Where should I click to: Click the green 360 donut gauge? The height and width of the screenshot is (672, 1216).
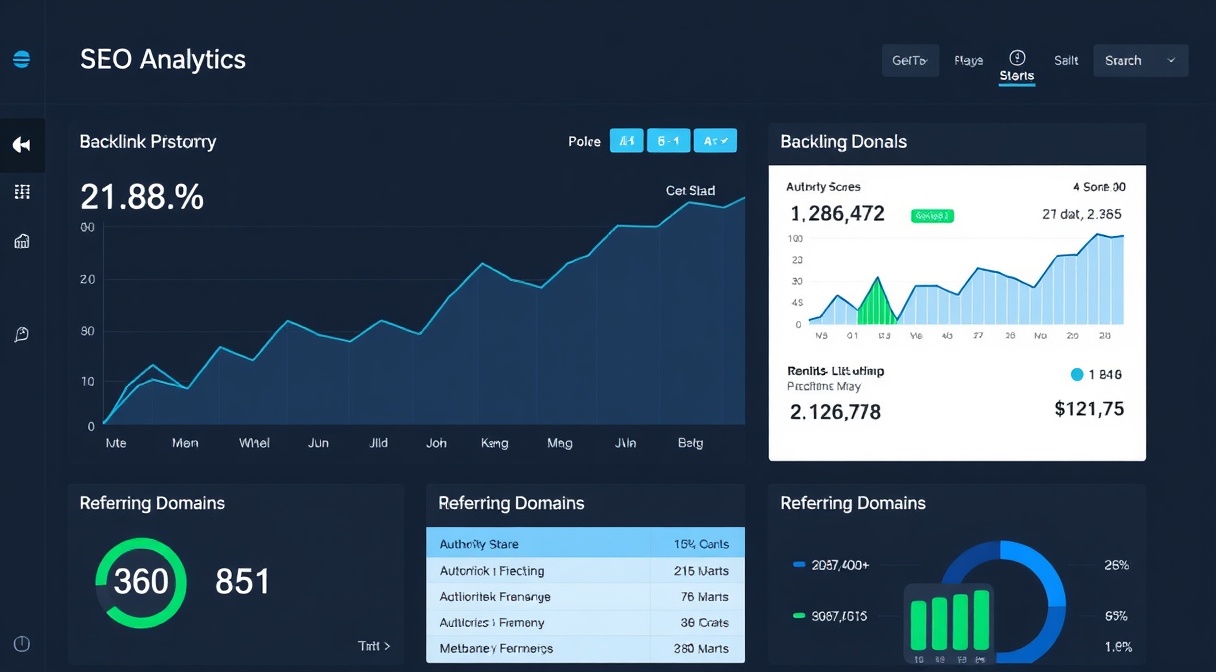point(141,583)
